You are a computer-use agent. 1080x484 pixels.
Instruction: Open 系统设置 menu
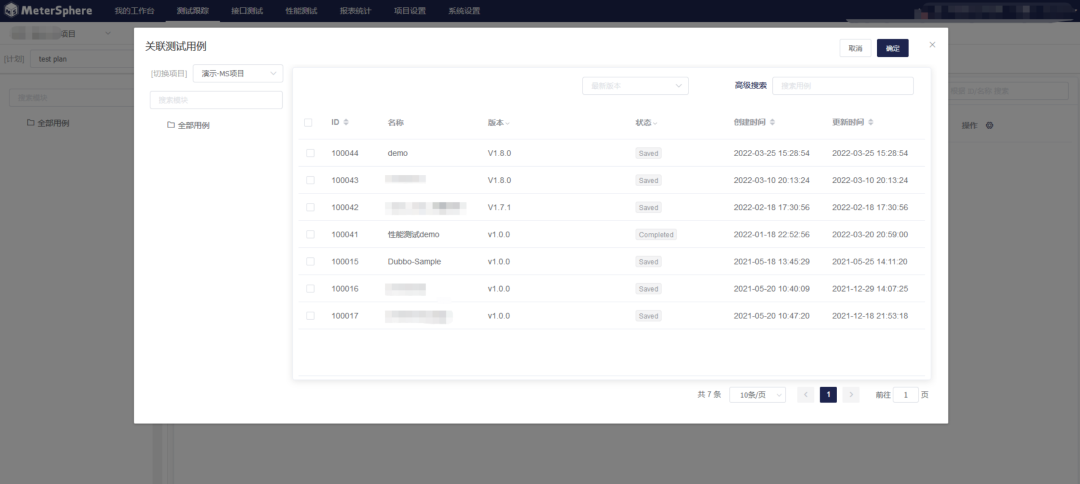[464, 11]
